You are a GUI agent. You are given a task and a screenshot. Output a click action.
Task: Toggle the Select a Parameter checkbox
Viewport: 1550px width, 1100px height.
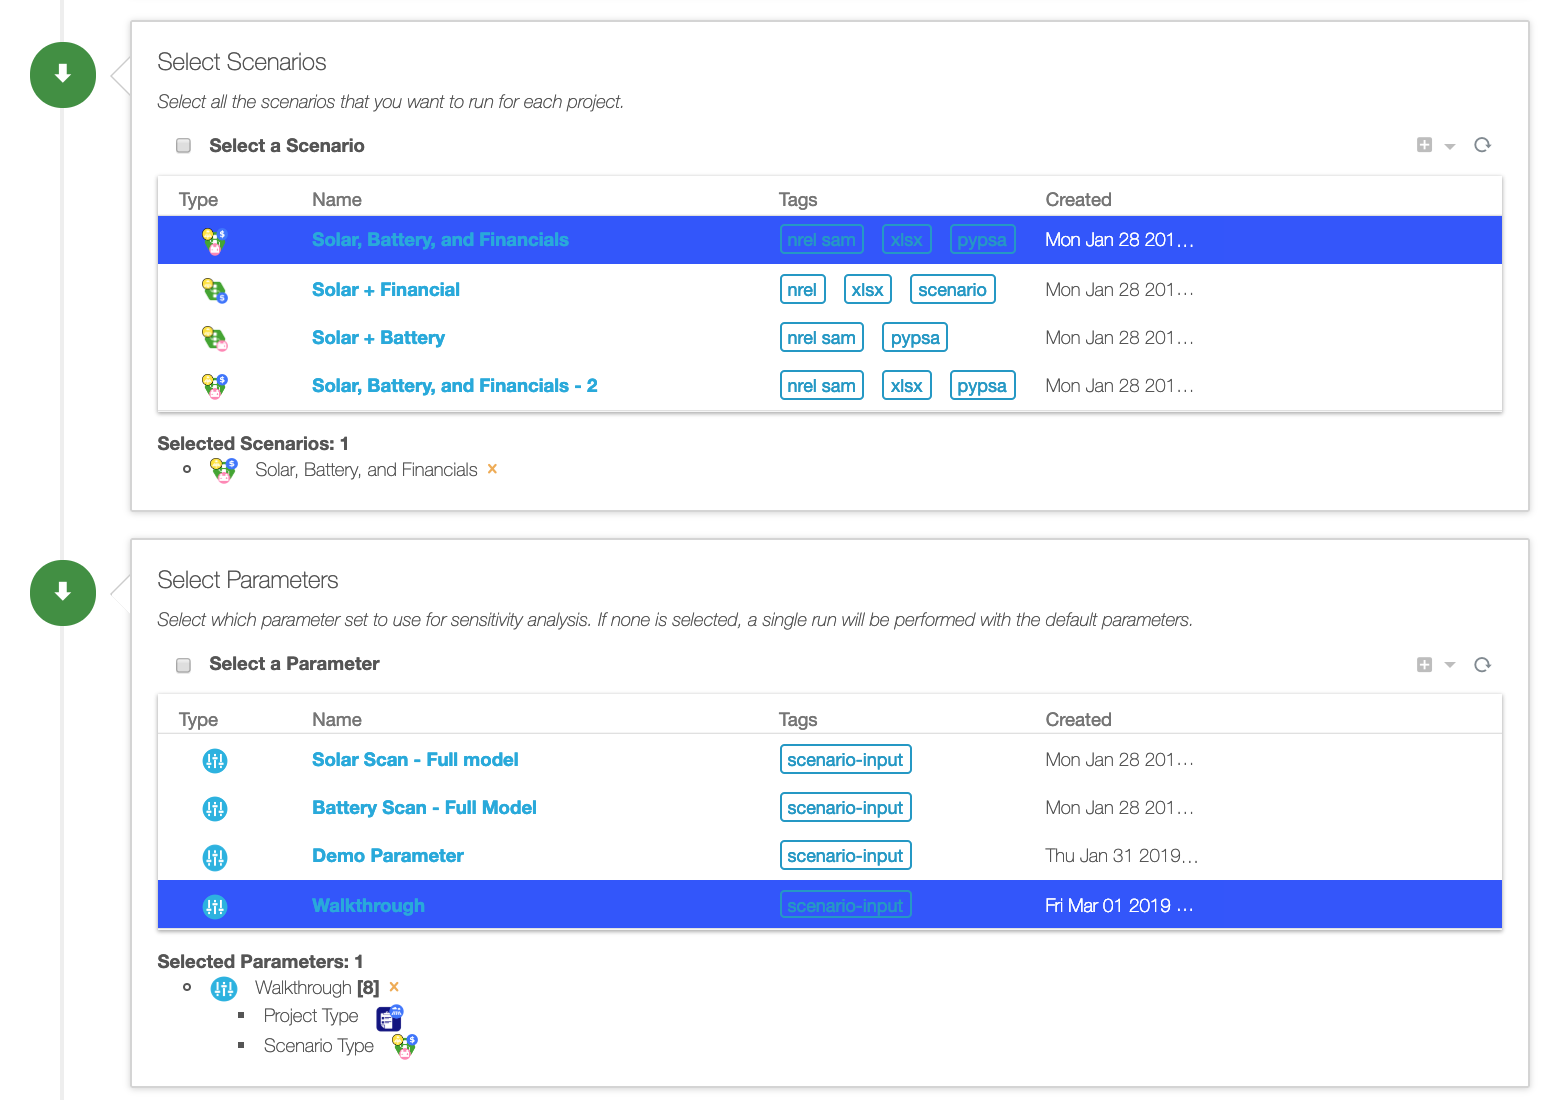click(x=183, y=665)
